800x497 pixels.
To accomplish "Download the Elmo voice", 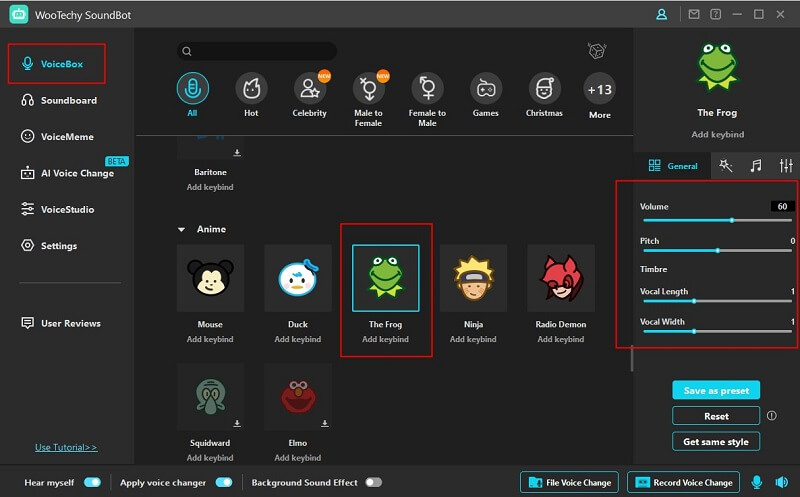I will 324,424.
